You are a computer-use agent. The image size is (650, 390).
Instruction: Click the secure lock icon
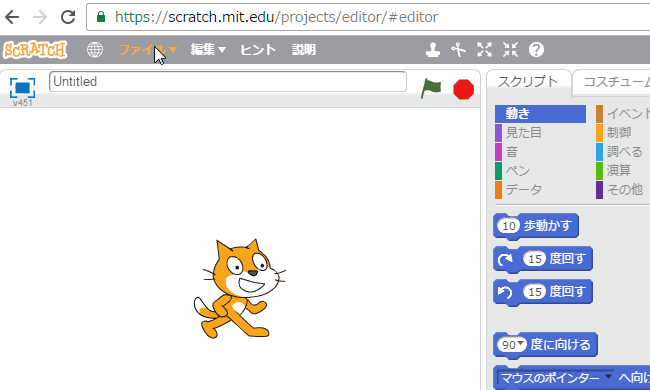tap(101, 17)
